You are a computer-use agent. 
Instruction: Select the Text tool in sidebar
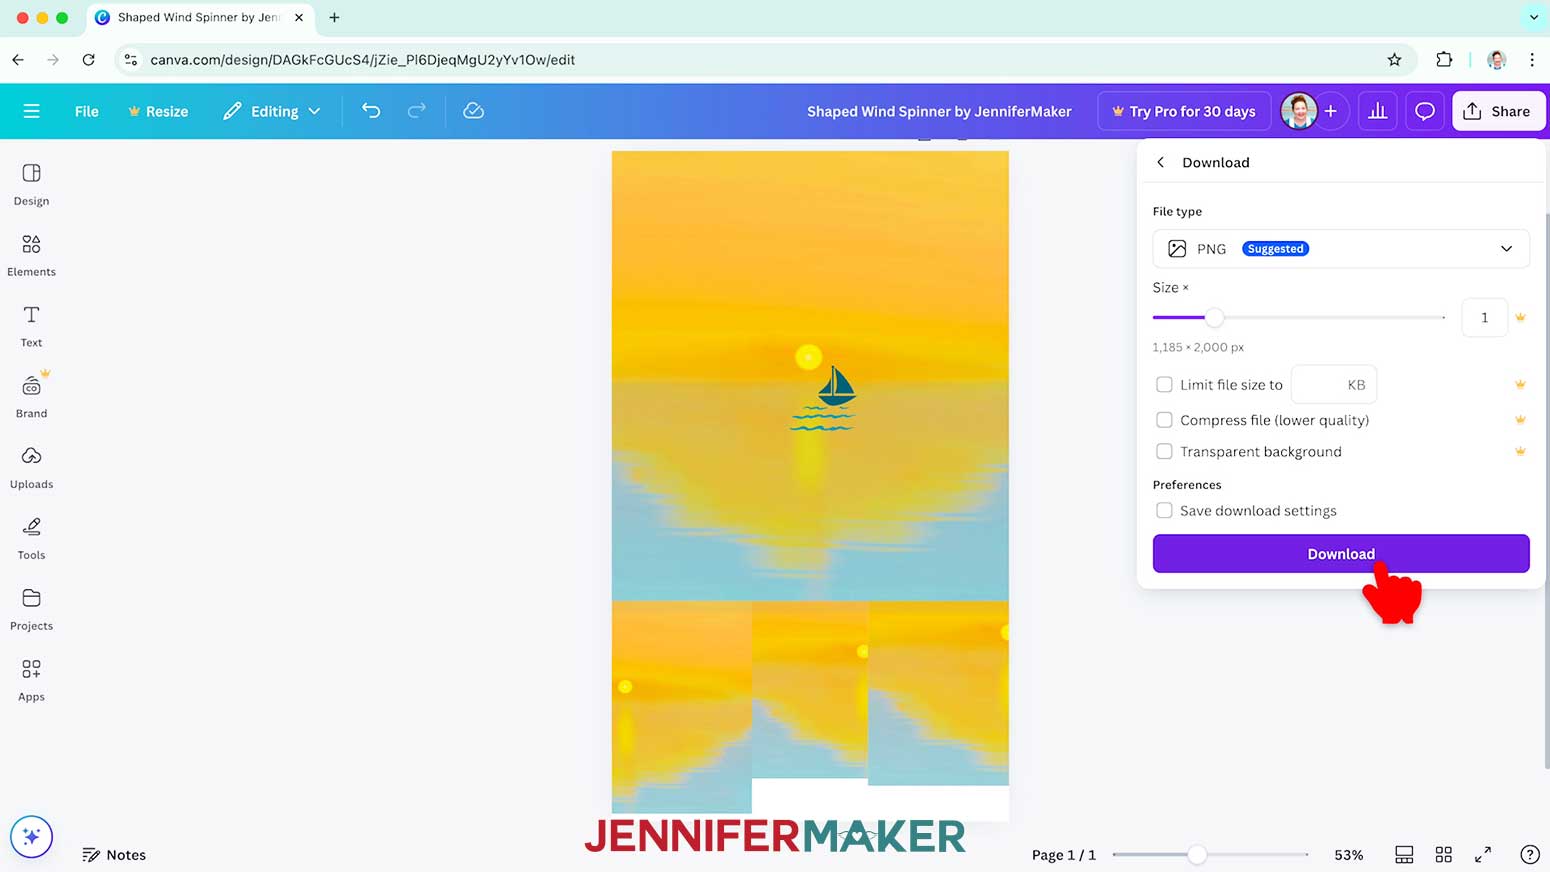click(x=31, y=327)
